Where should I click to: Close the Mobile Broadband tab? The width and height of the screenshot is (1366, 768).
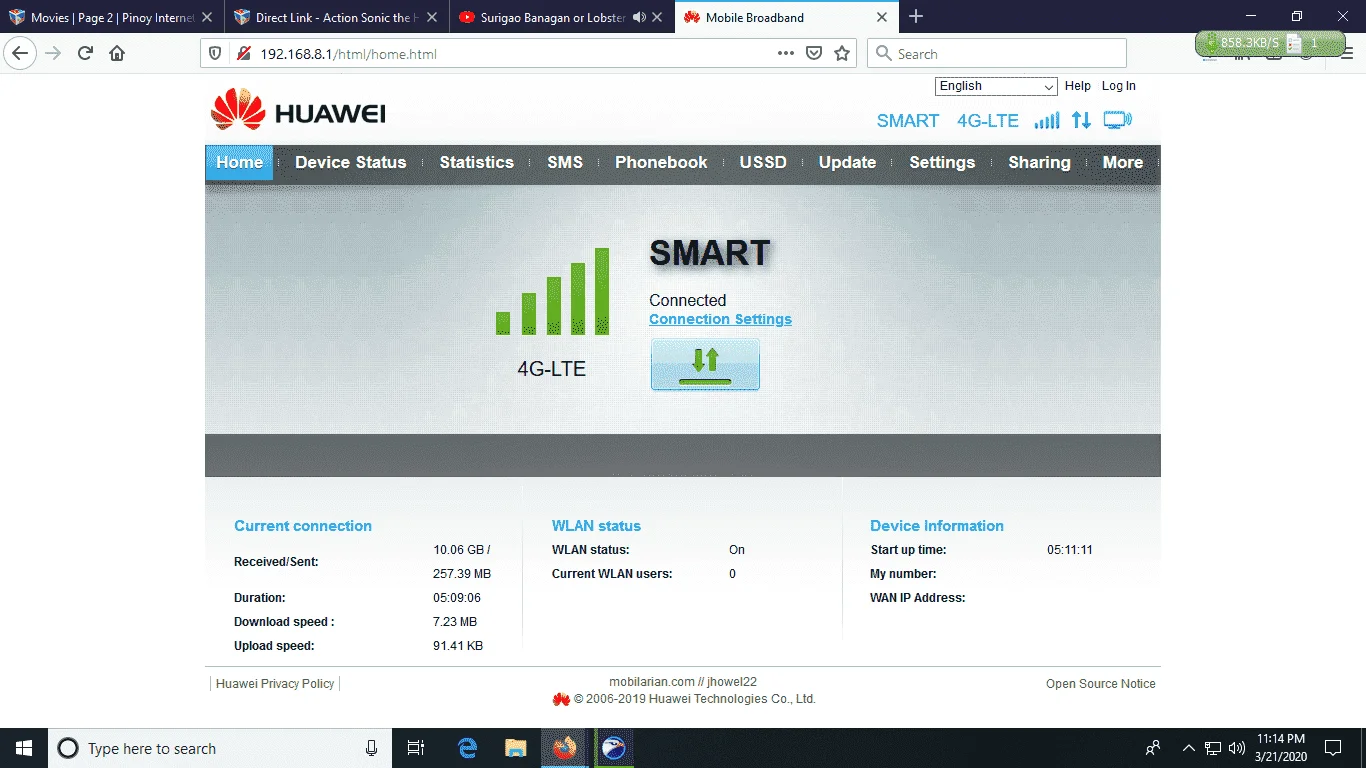(882, 17)
